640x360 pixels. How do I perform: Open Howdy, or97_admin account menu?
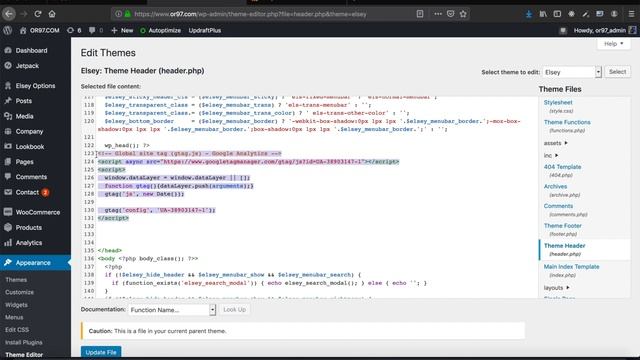pyautogui.click(x=605, y=30)
